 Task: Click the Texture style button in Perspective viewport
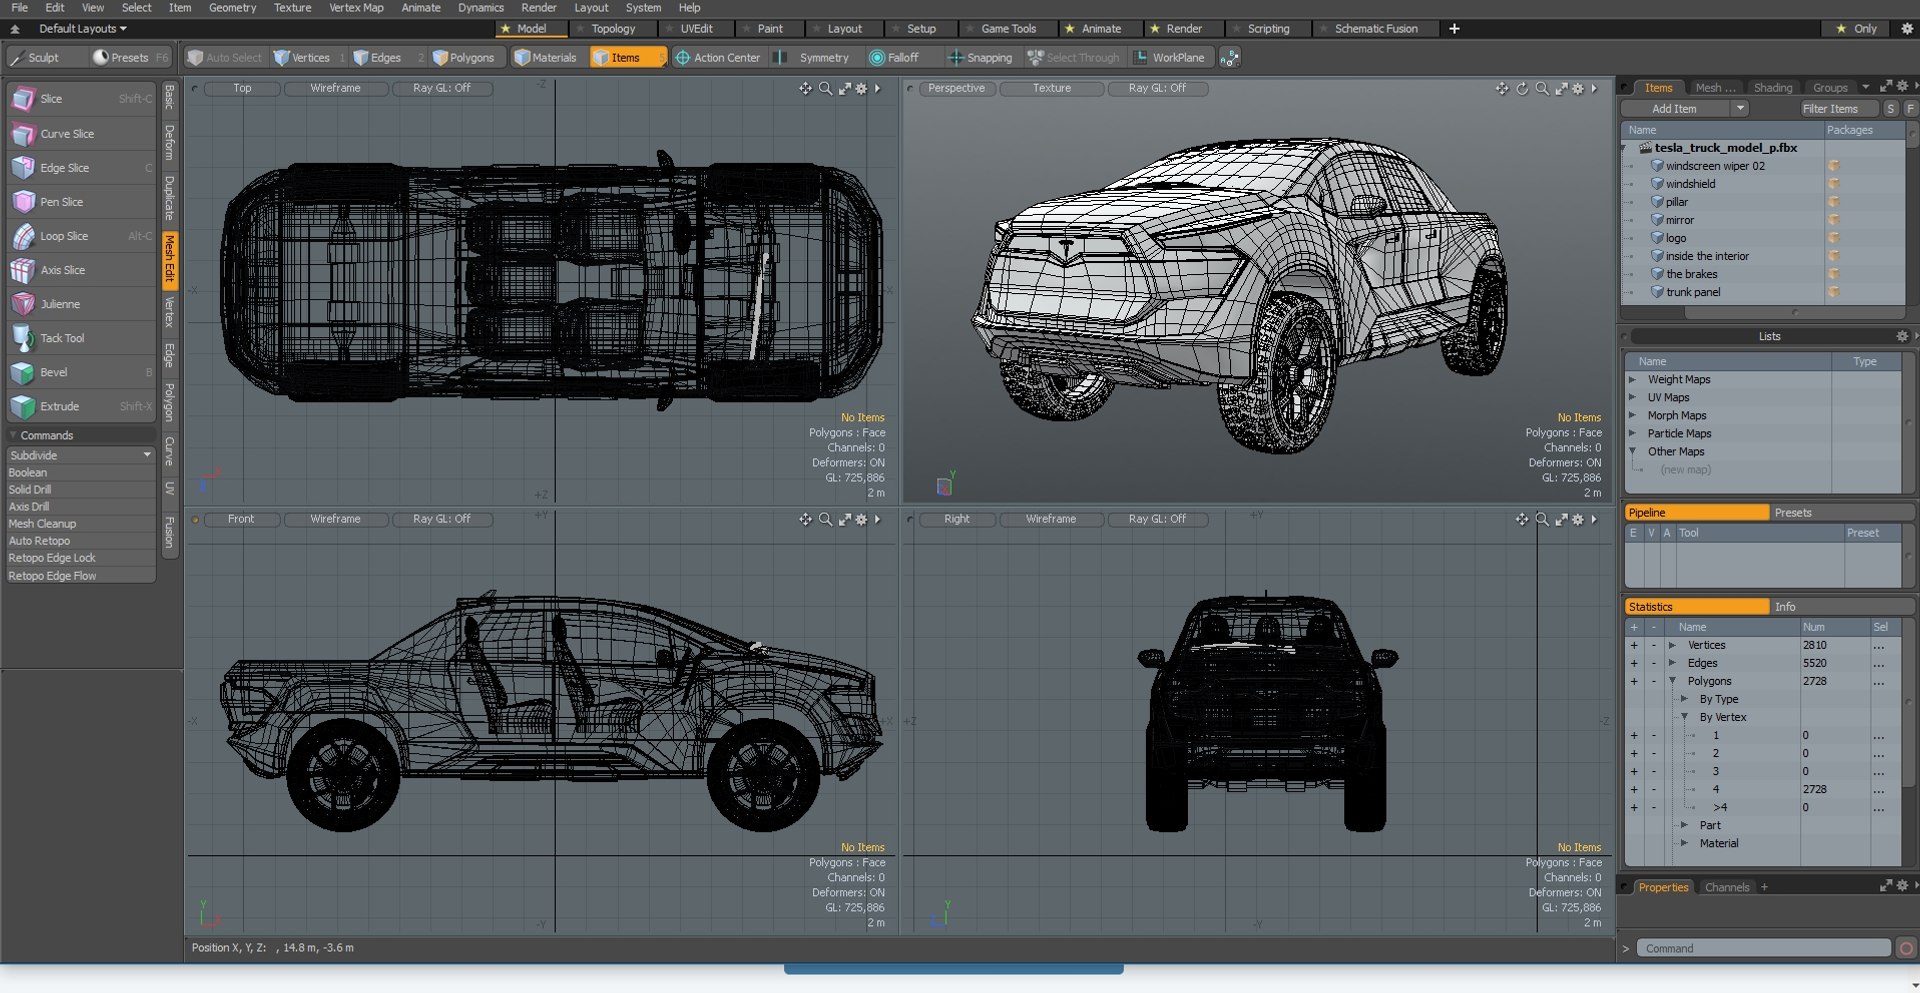coord(1052,88)
